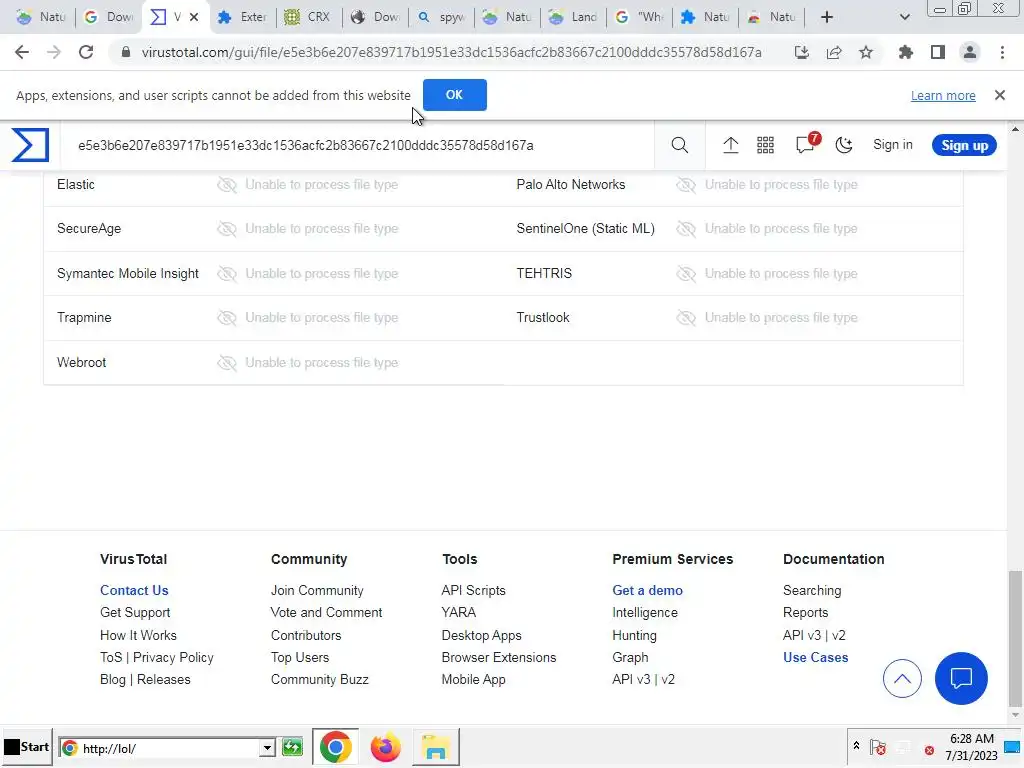Viewport: 1024px width, 768px height.
Task: Click the Sign in link
Action: pos(893,145)
